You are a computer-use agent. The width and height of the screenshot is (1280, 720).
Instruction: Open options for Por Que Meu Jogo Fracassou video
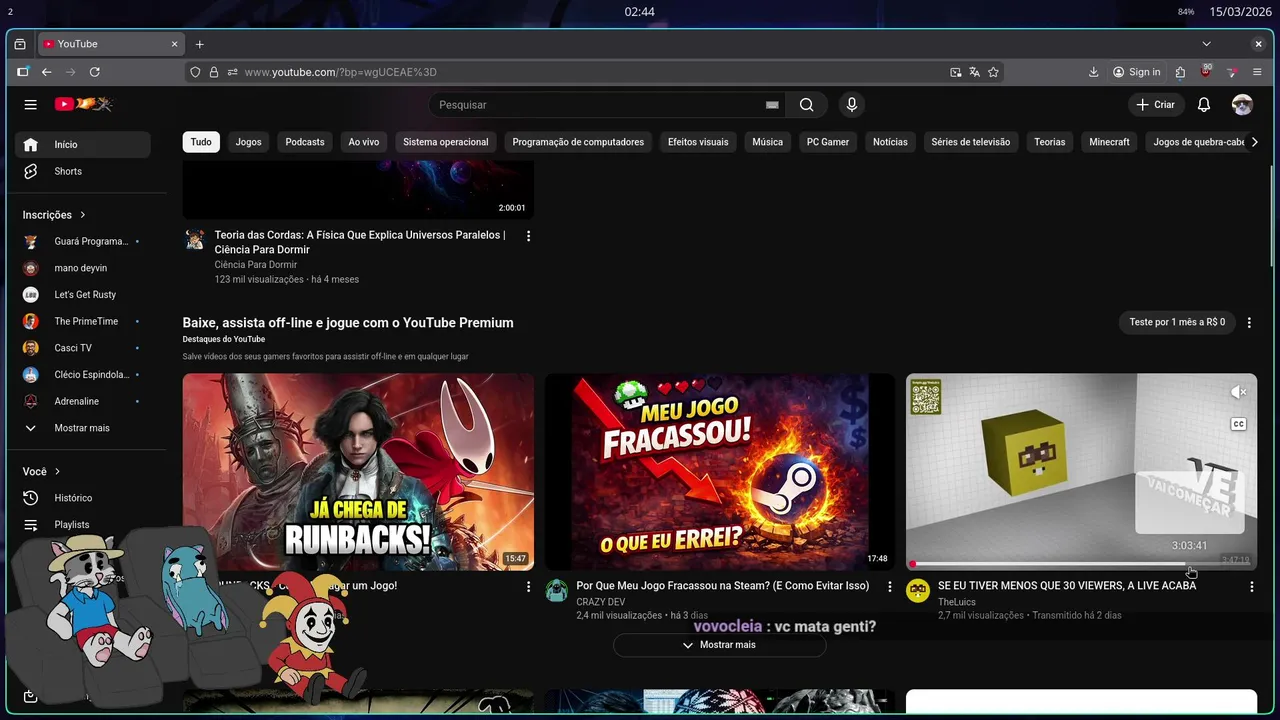coord(890,587)
